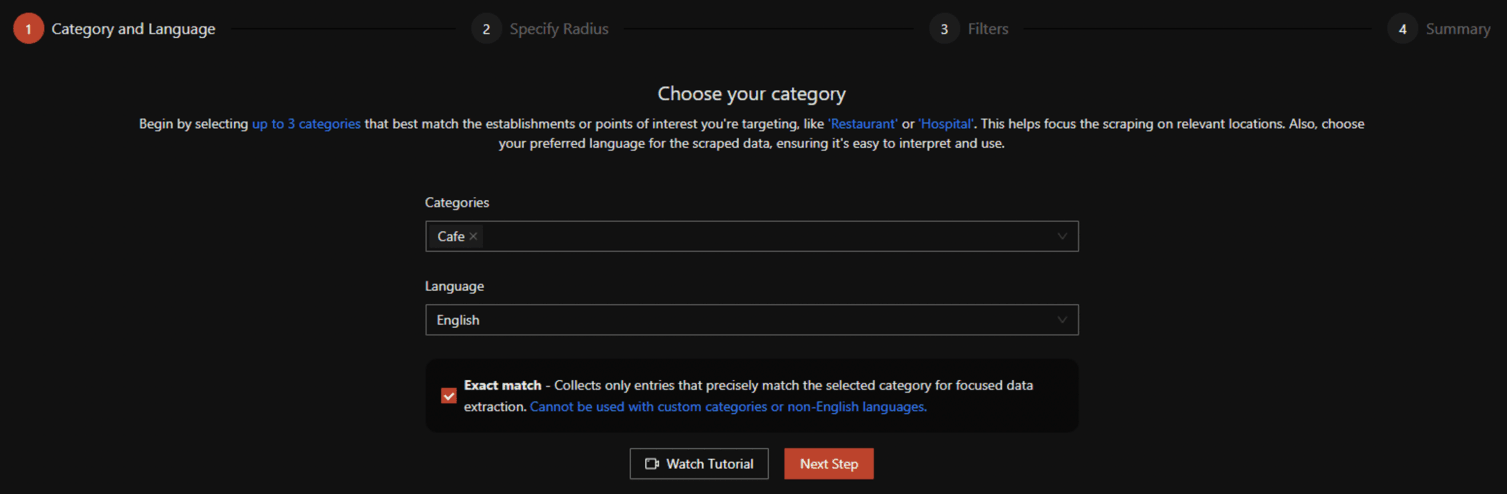The image size is (1507, 494).
Task: Open the Summary step label
Action: [1458, 29]
